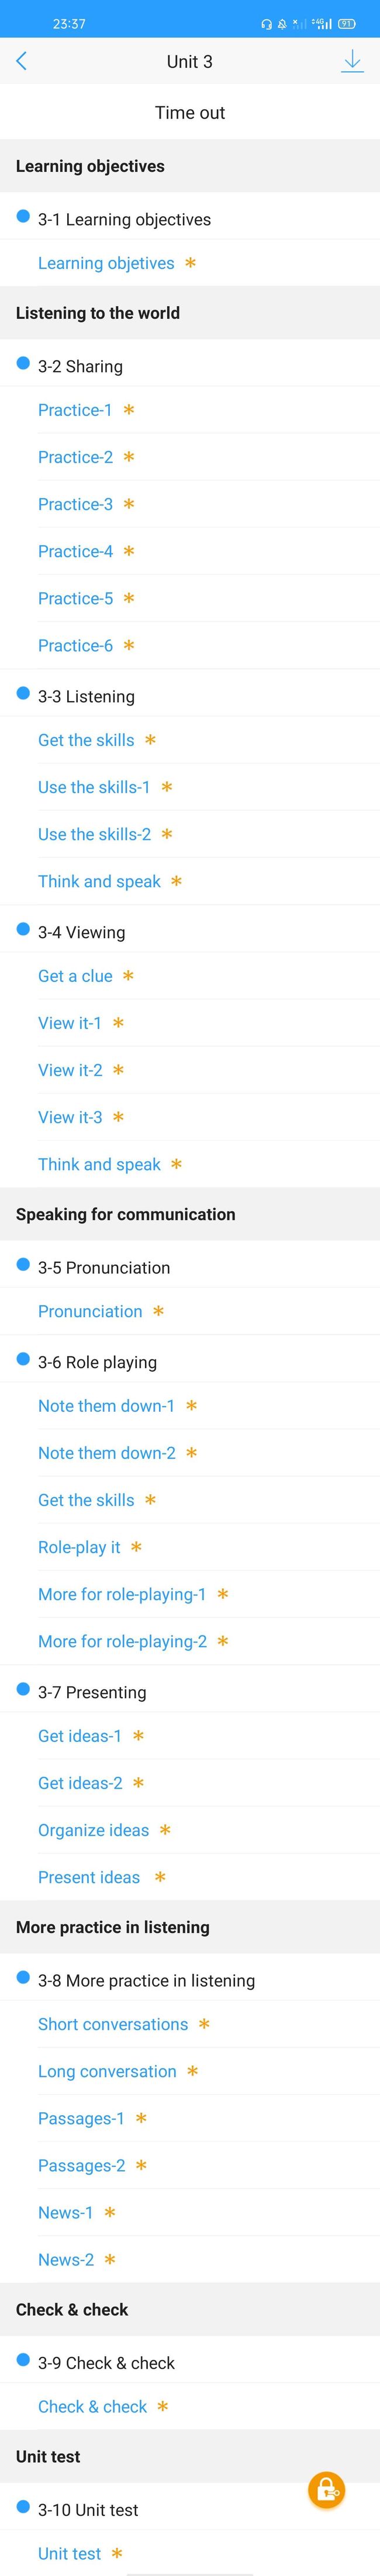380x2576 pixels.
Task: Tap the download icon for Unit 3
Action: point(352,61)
